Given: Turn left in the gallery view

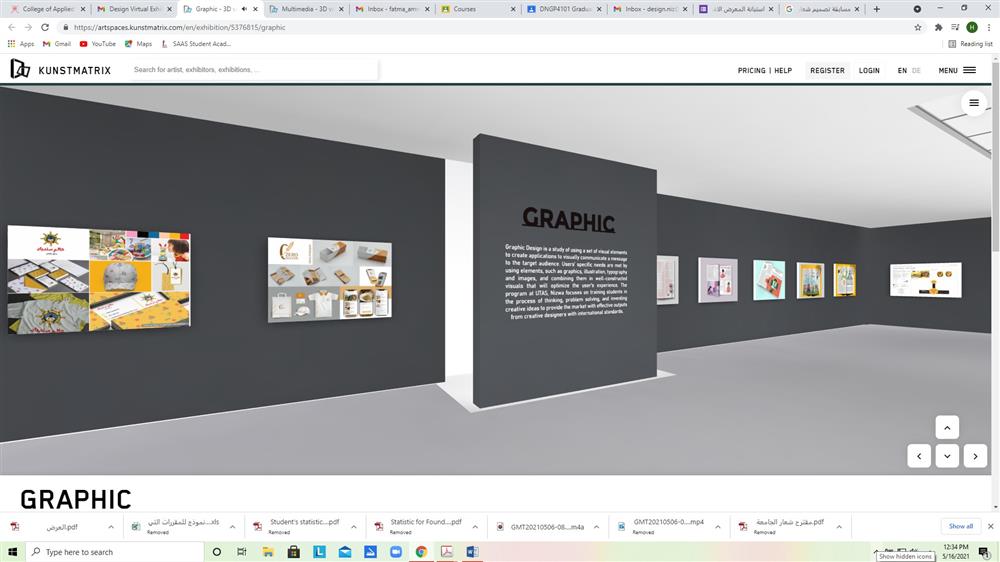Looking at the screenshot, I should coord(919,456).
